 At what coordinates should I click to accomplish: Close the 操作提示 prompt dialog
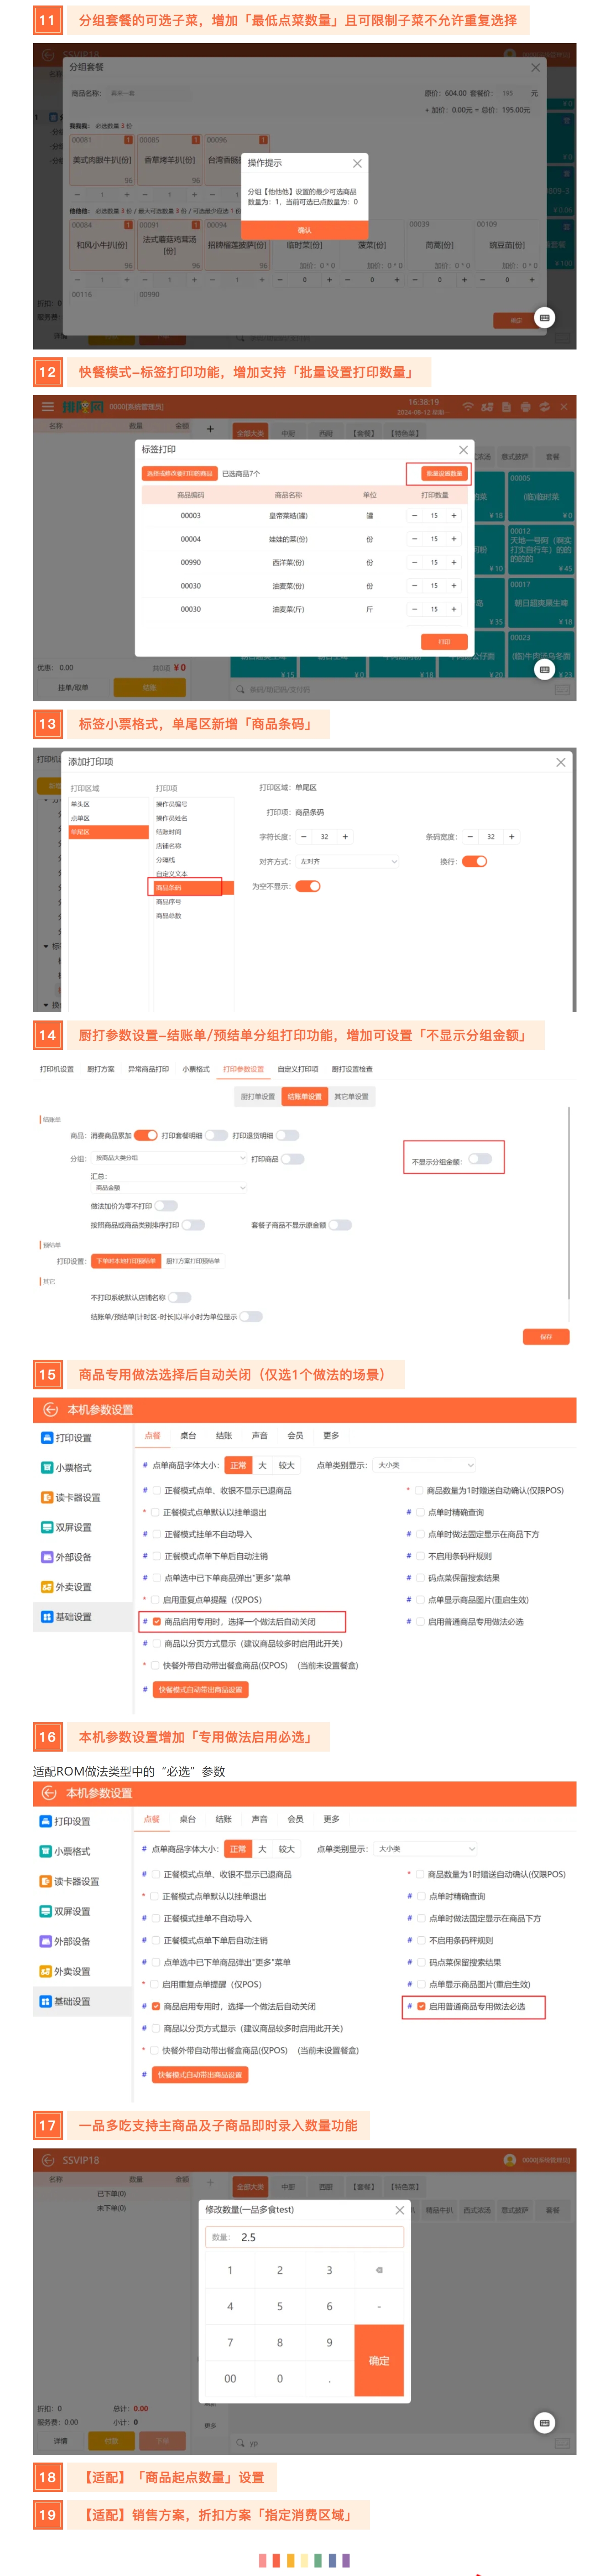tap(357, 163)
